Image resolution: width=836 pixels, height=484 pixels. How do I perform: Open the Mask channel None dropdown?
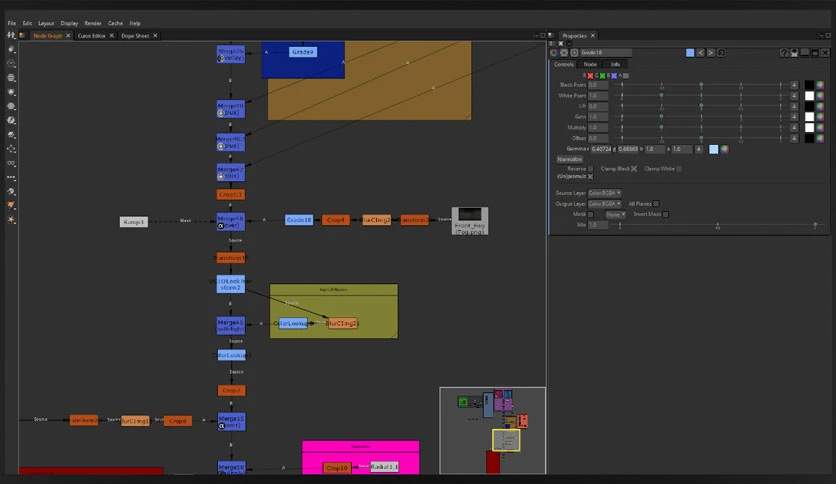[x=615, y=214]
